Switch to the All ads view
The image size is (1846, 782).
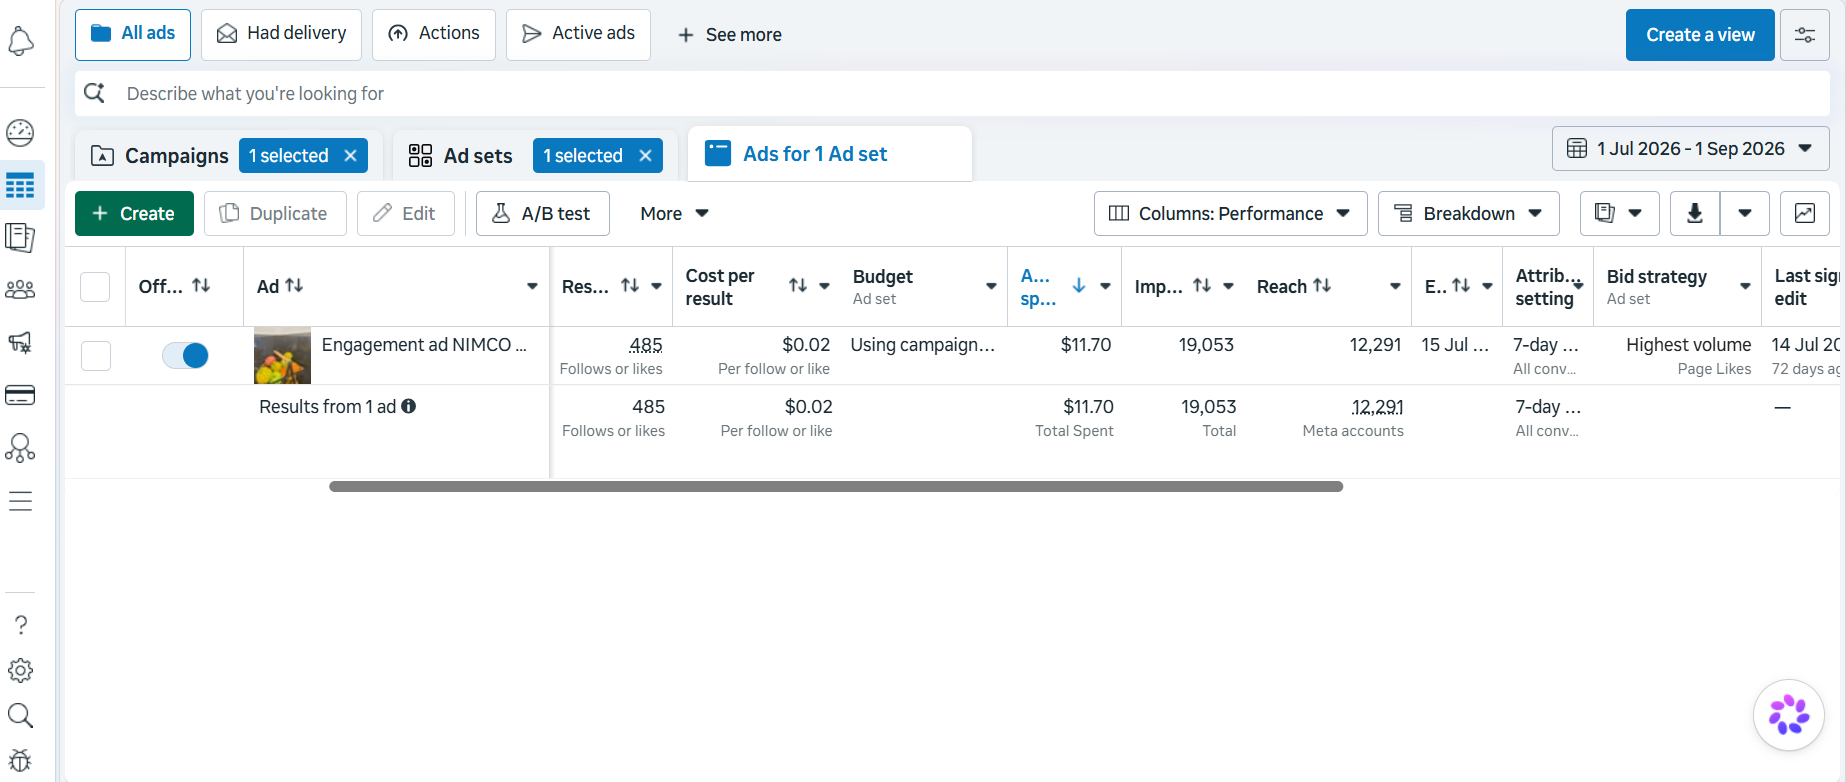coord(133,34)
